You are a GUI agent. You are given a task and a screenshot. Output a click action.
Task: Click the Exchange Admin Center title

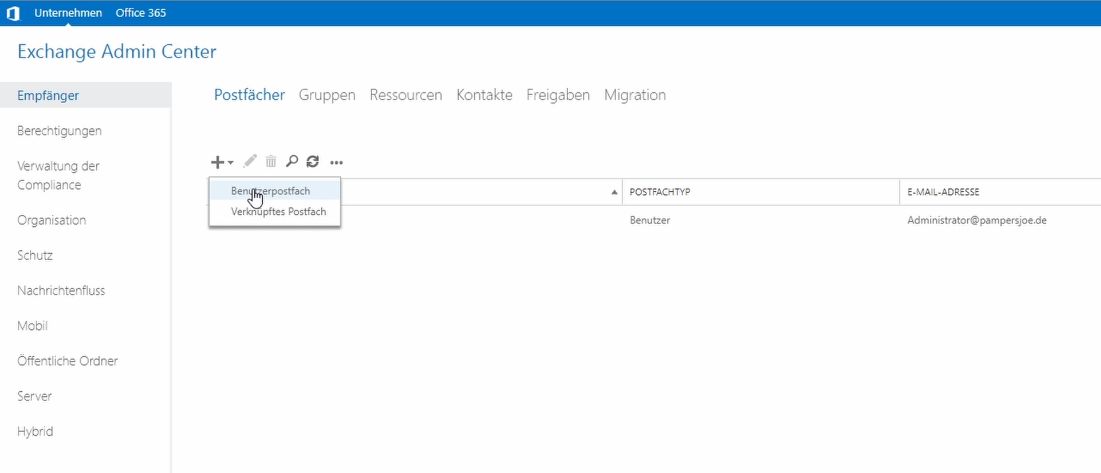[117, 52]
